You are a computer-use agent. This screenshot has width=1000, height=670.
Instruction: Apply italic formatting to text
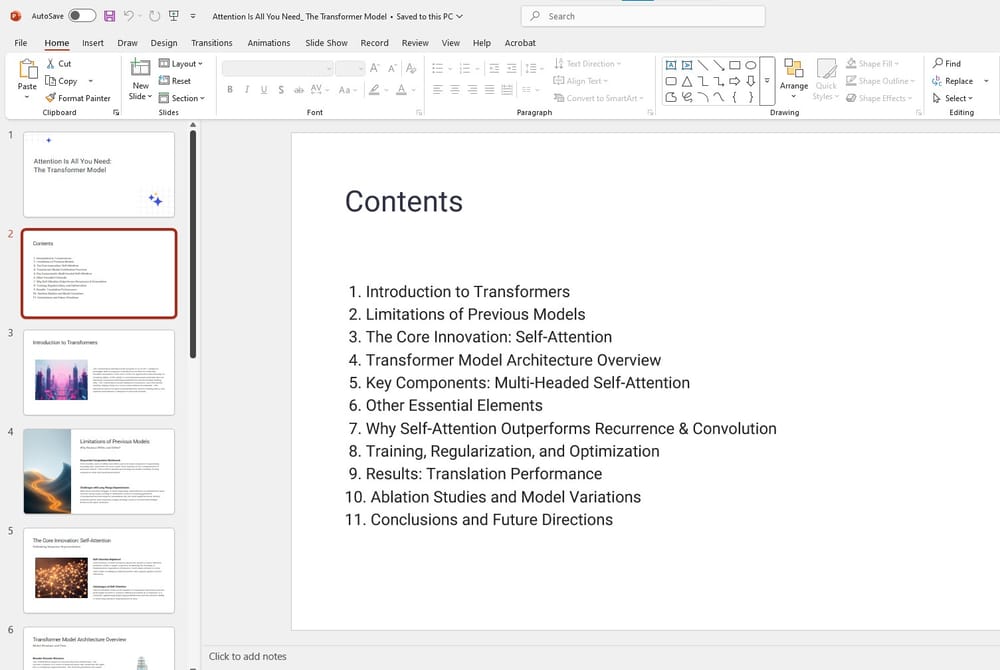pyautogui.click(x=245, y=89)
